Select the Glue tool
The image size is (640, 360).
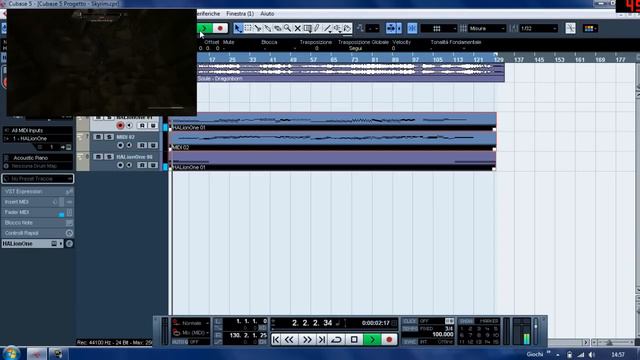click(x=268, y=28)
